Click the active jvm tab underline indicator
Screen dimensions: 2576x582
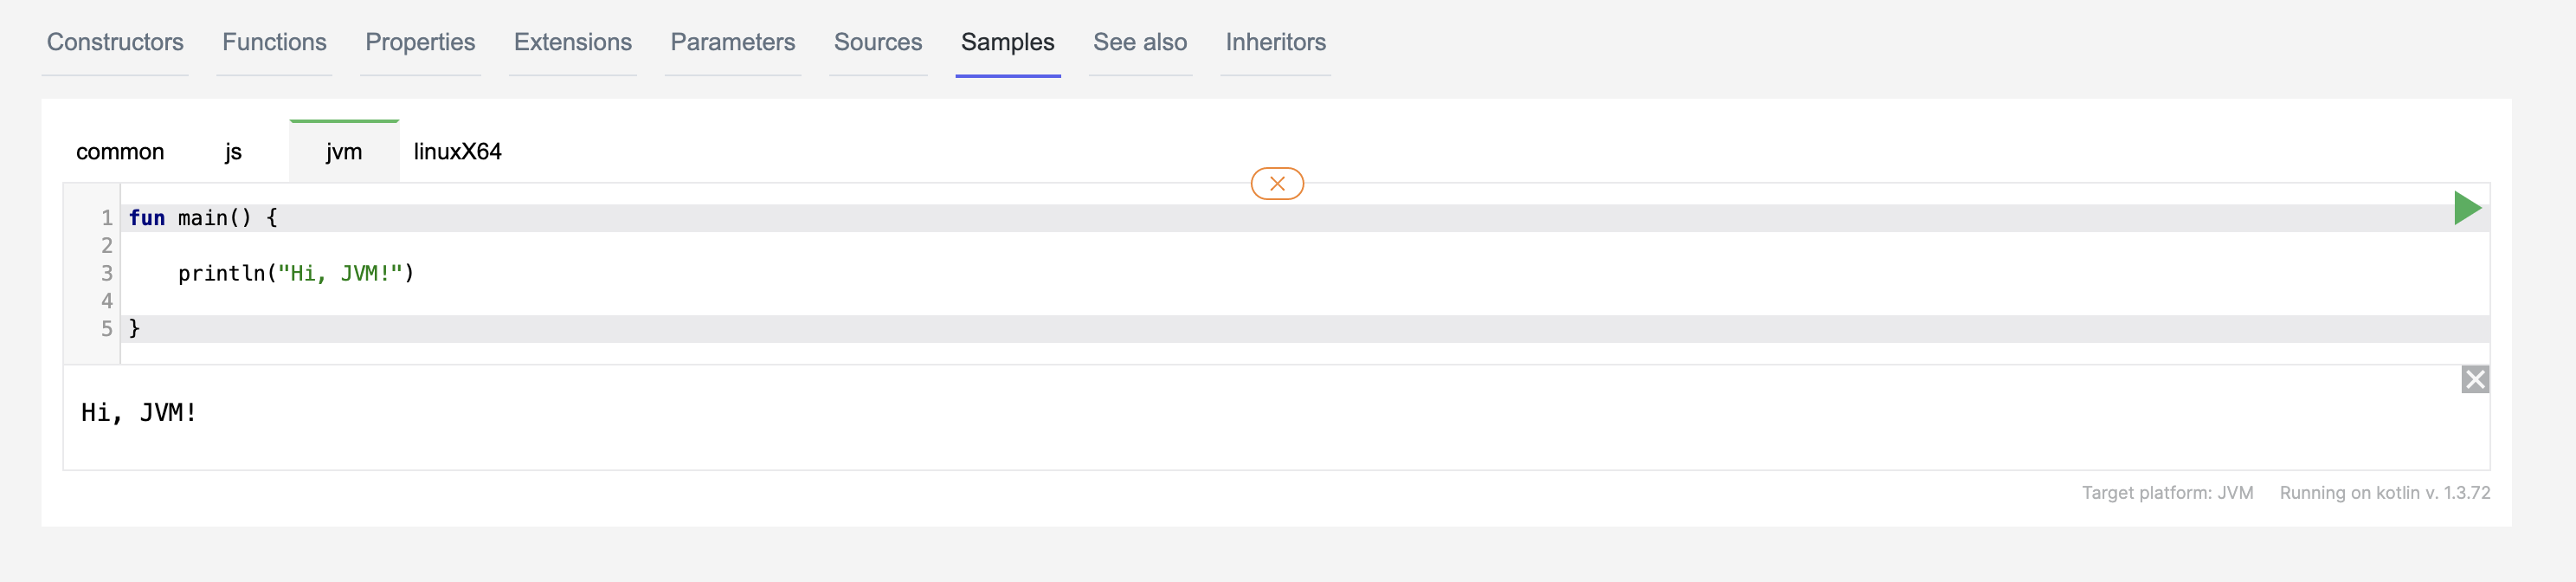click(x=344, y=122)
